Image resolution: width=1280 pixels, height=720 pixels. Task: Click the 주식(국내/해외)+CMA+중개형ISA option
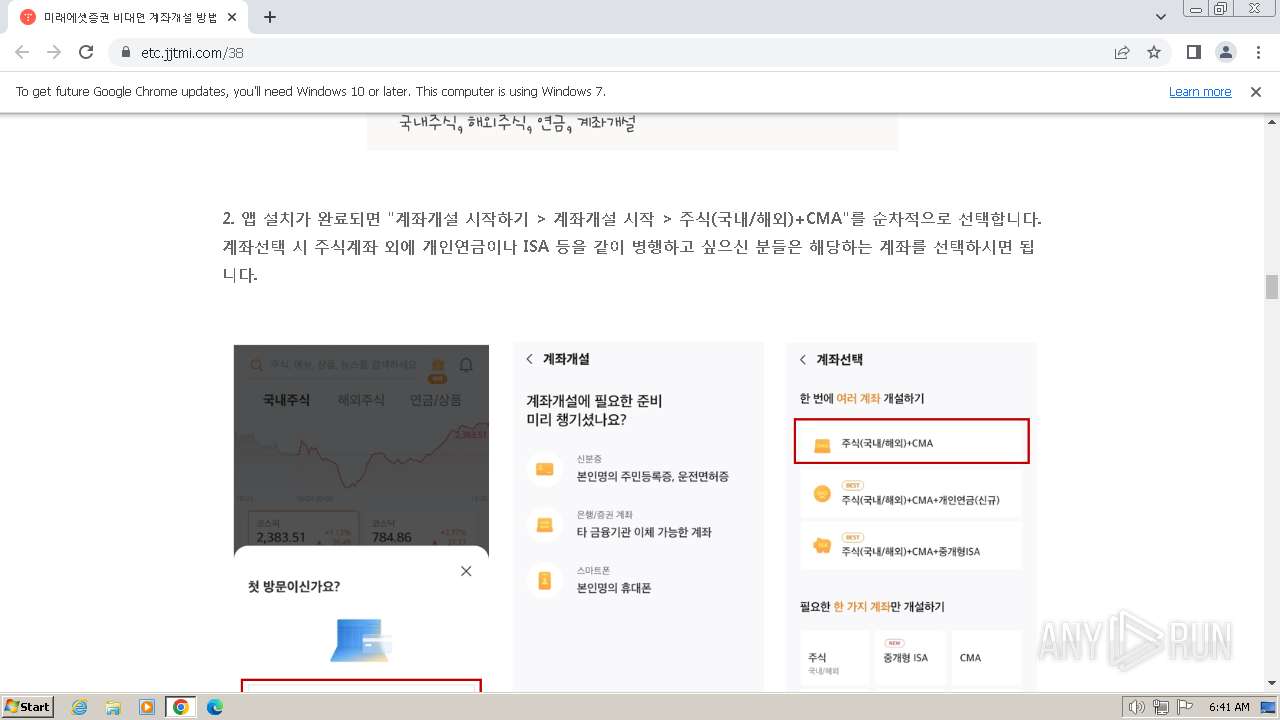(911, 546)
